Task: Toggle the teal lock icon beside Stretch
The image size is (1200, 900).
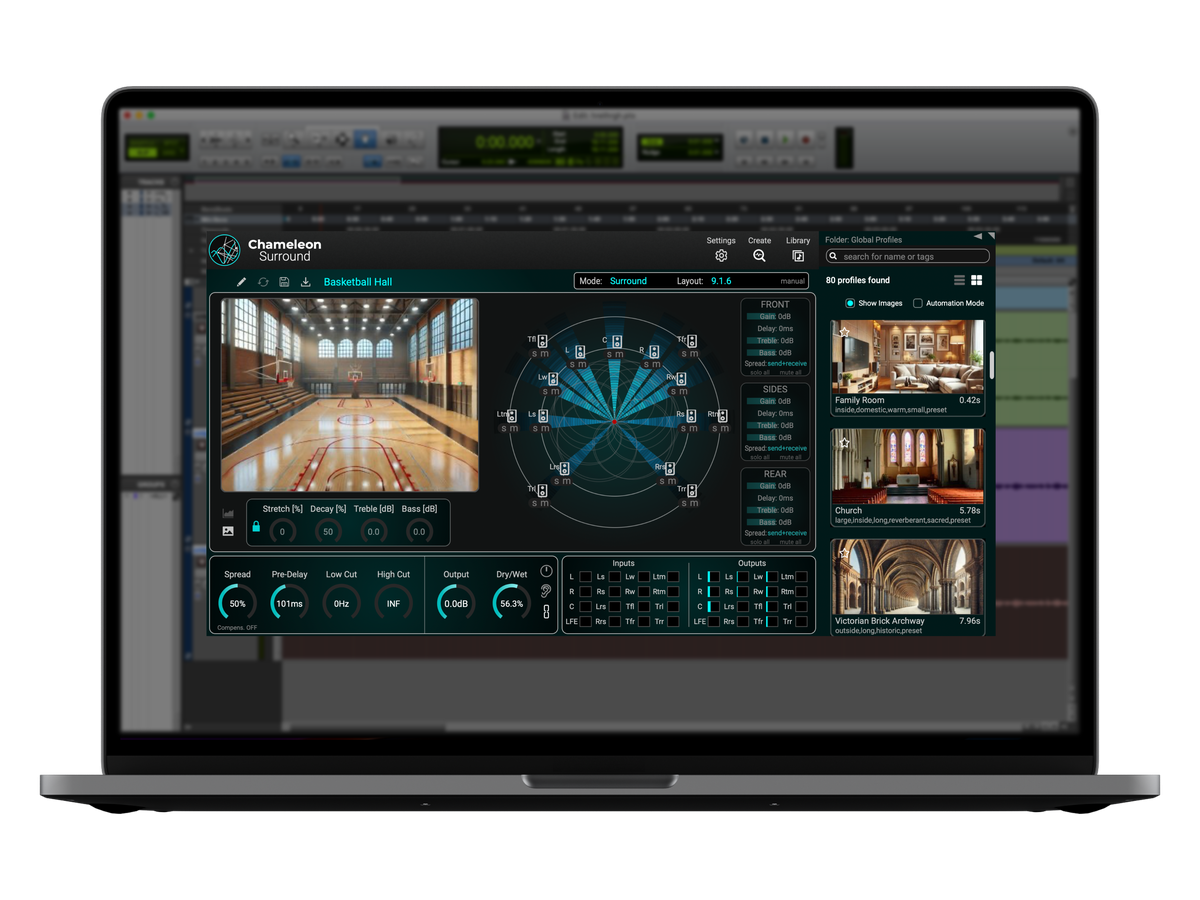Action: pos(256,526)
